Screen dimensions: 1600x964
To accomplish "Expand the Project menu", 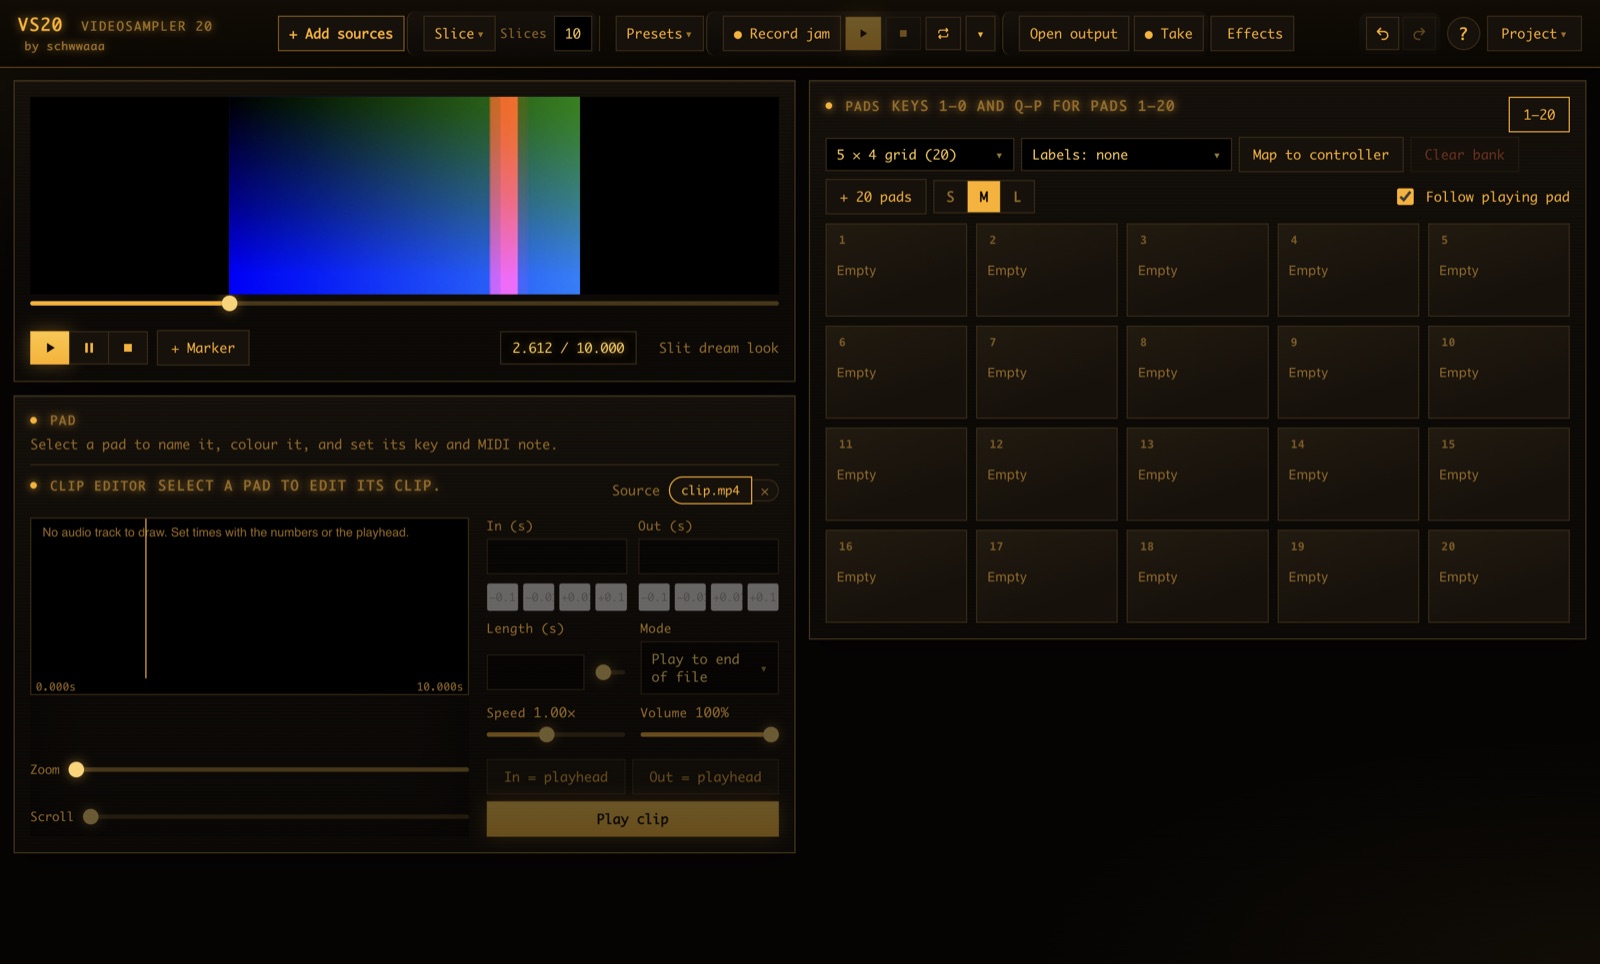I will 1534,34.
